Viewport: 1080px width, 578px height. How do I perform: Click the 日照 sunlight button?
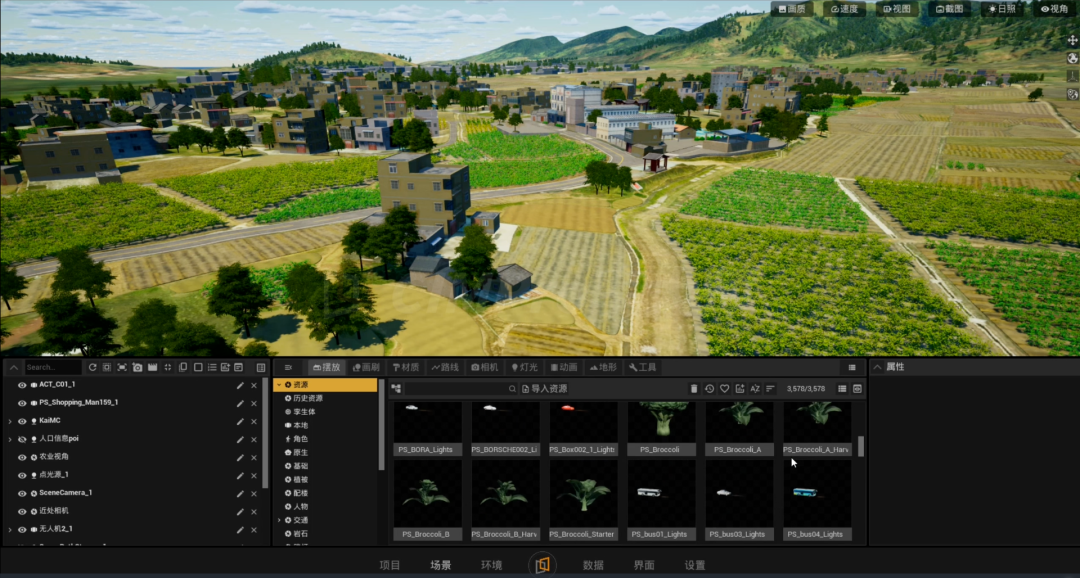[1002, 9]
